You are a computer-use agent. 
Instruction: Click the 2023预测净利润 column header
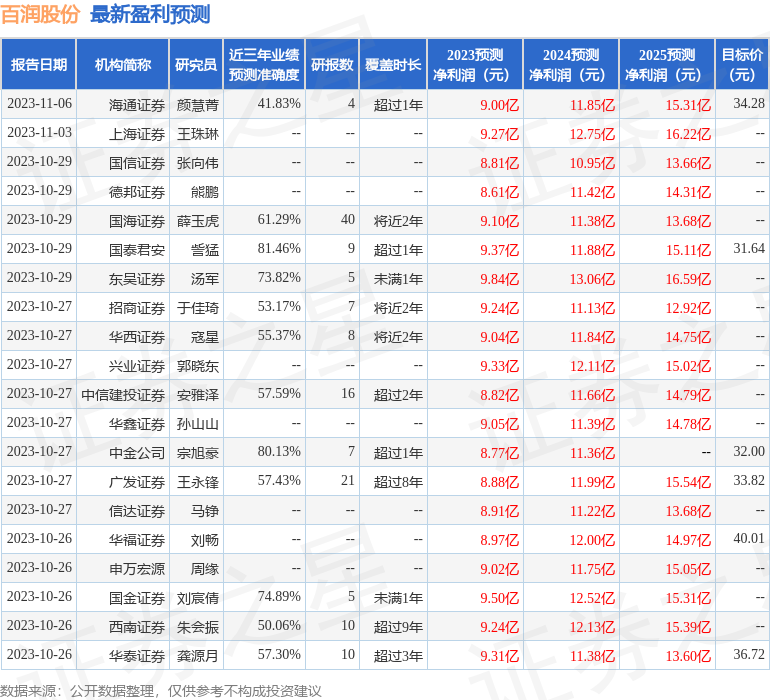pyautogui.click(x=475, y=64)
